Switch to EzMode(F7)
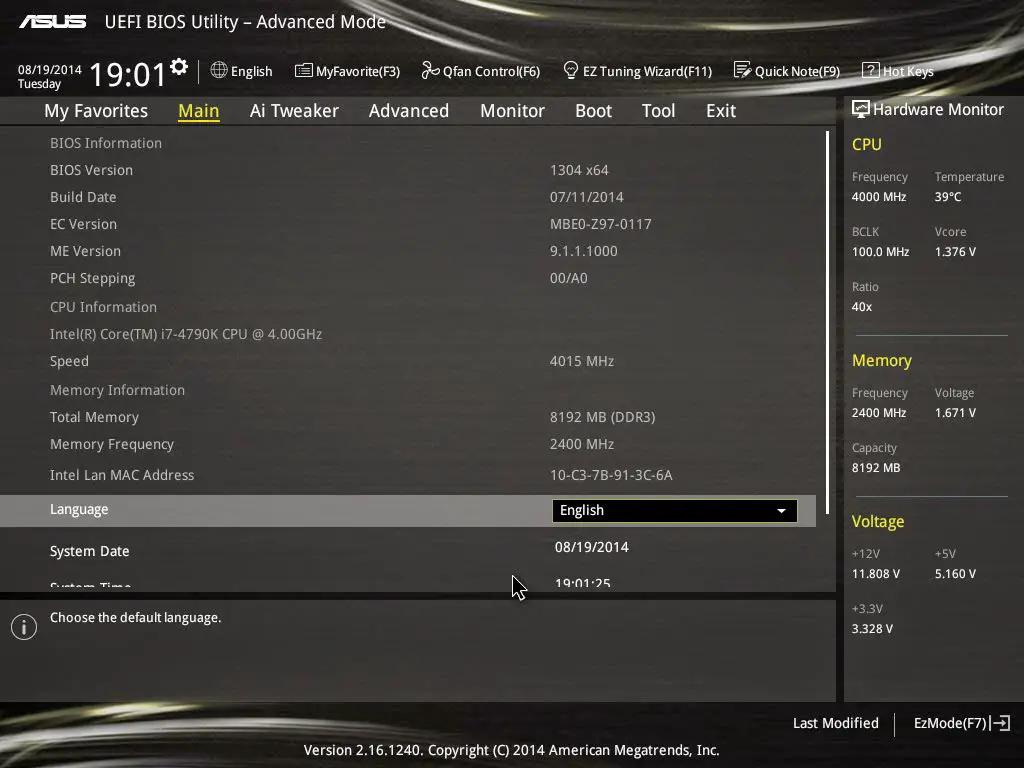Viewport: 1024px width, 768px height. pos(962,724)
